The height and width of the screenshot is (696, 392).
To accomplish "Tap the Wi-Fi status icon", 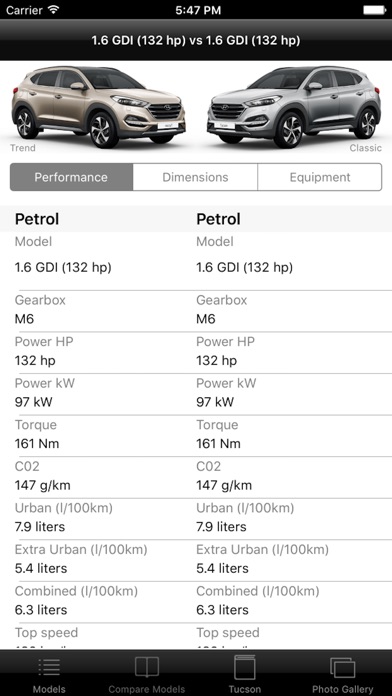I will click(x=54, y=10).
